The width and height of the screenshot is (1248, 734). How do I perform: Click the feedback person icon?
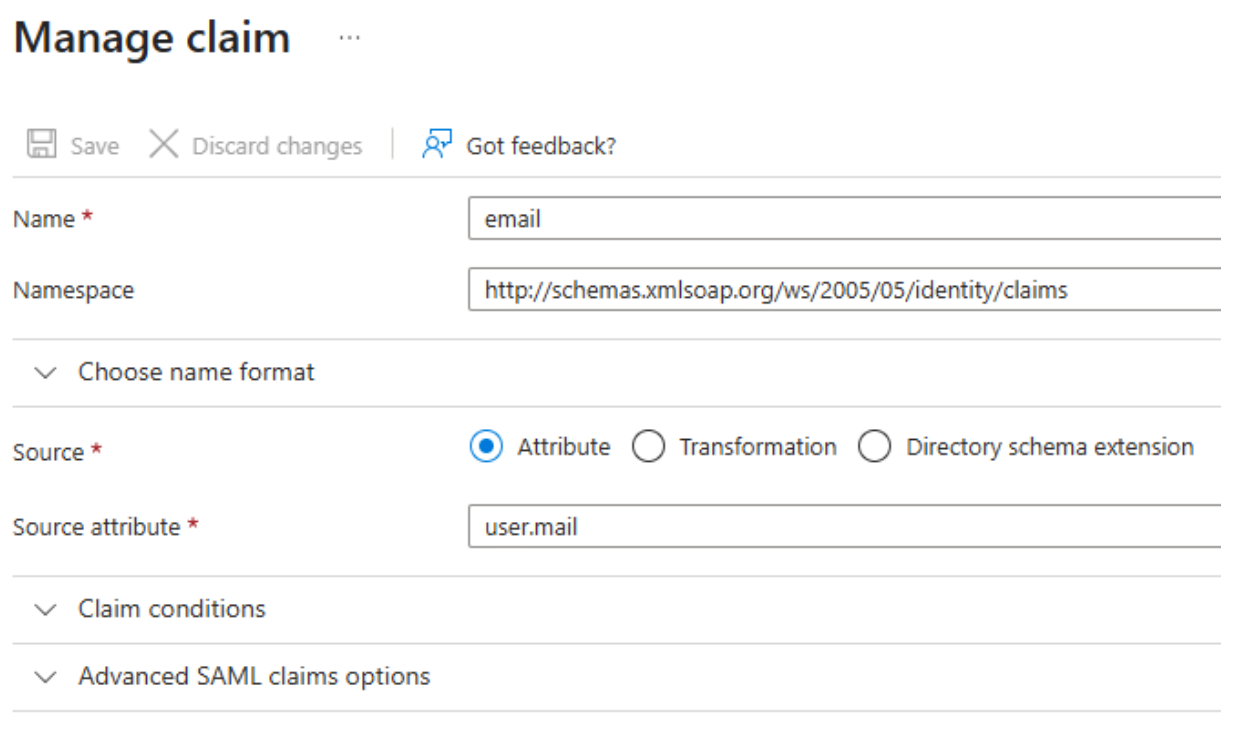coord(437,145)
